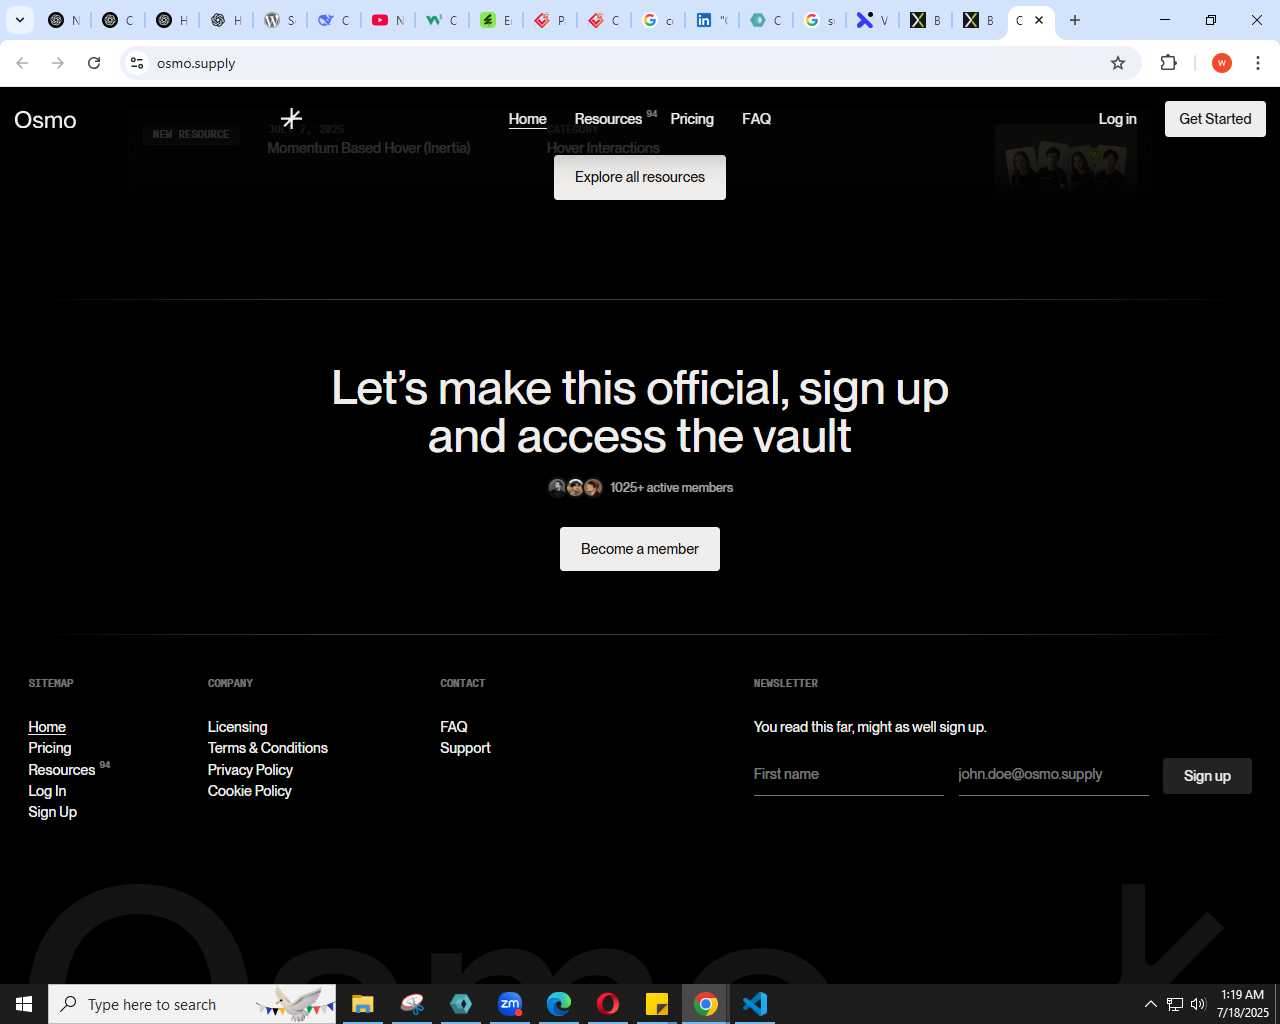Close the active Osmo tab
Screen dimensions: 1280x1024
(1039, 20)
